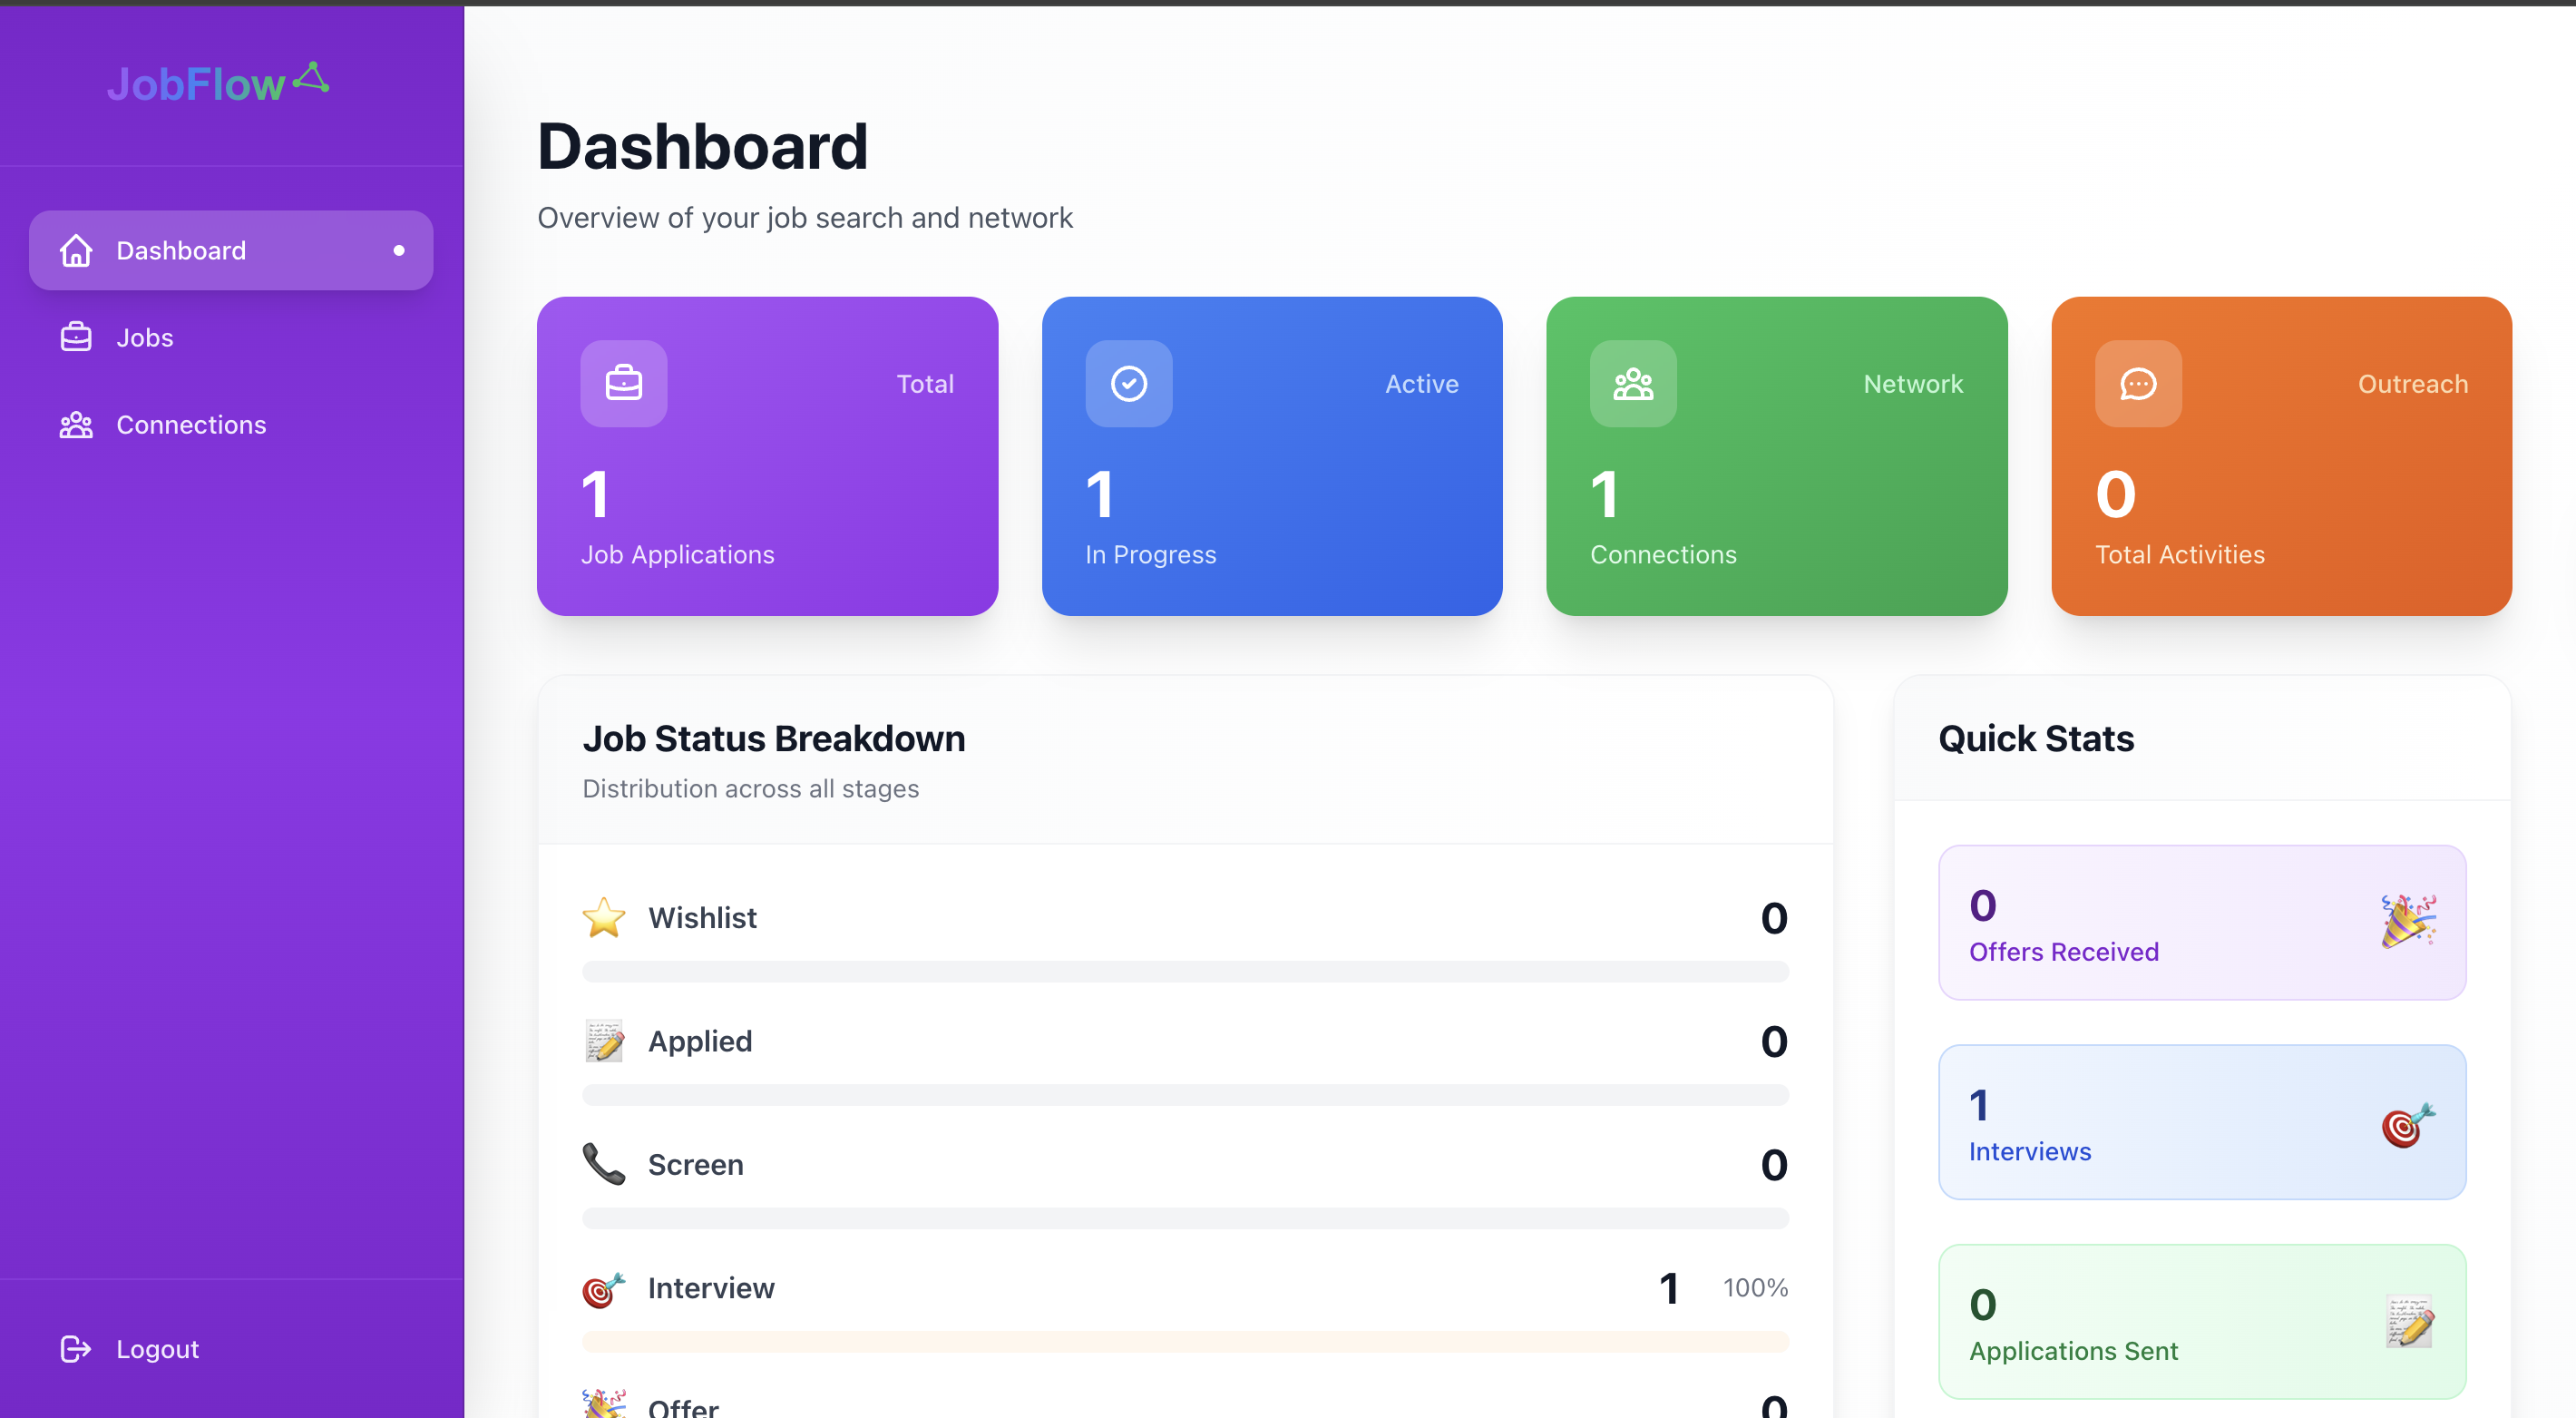Click the network icon on the Connections card
The image size is (2576, 1418).
(x=1633, y=383)
